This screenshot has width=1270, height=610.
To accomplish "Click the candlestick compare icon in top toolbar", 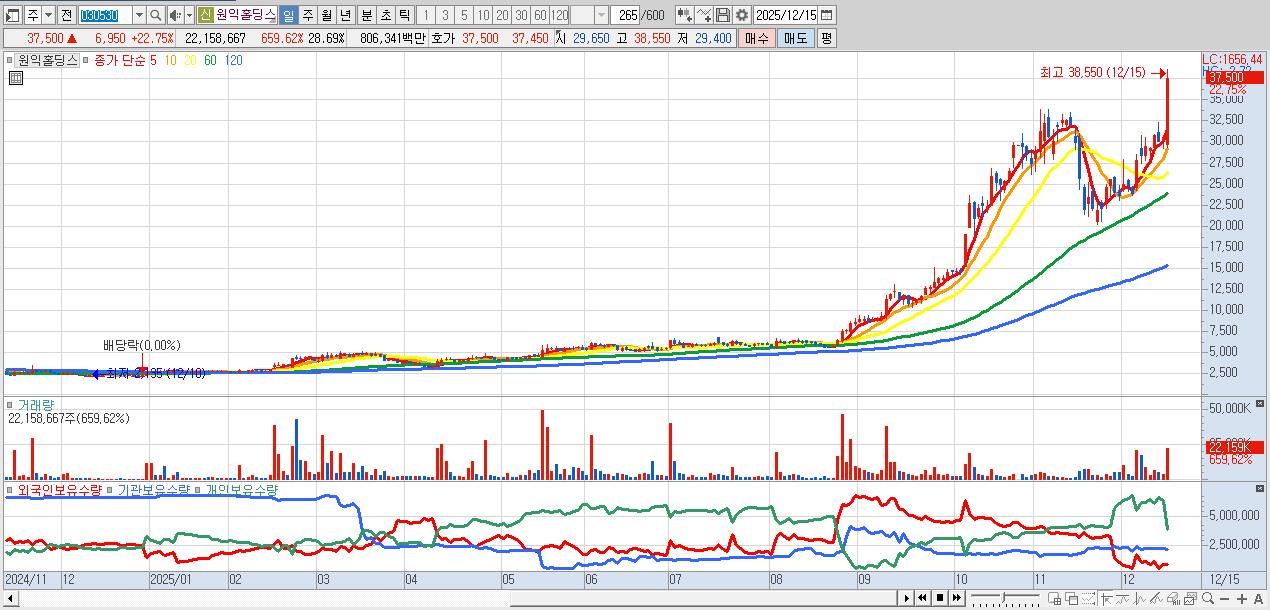I will (x=685, y=15).
